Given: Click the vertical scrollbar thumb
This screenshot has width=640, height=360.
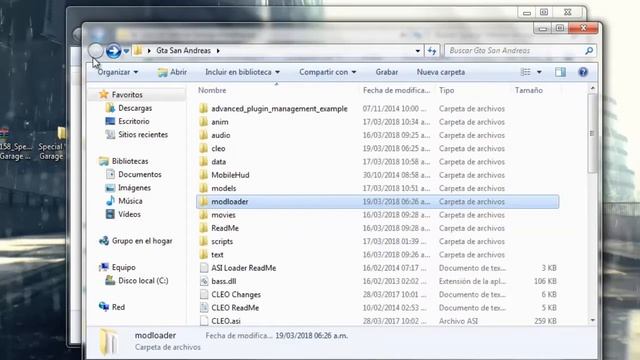Looking at the screenshot, I should pyautogui.click(x=592, y=133).
